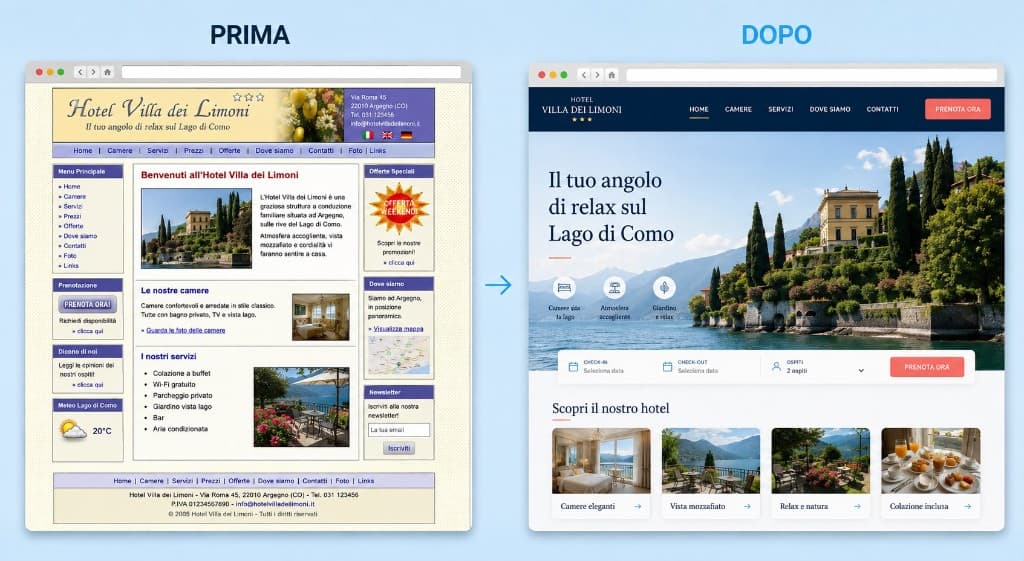The height and width of the screenshot is (561, 1024).
Task: Click clicca qui under Dicono di noi
Action: click(90, 385)
